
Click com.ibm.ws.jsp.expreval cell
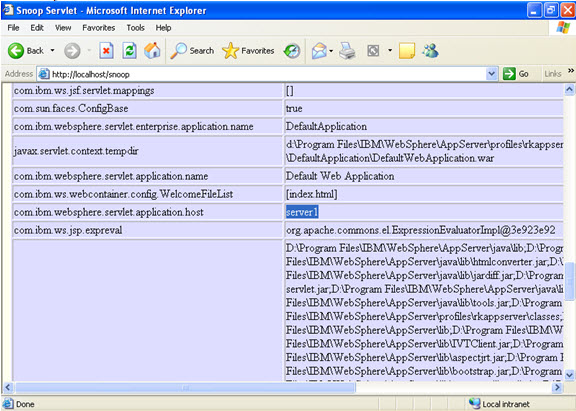(x=147, y=230)
